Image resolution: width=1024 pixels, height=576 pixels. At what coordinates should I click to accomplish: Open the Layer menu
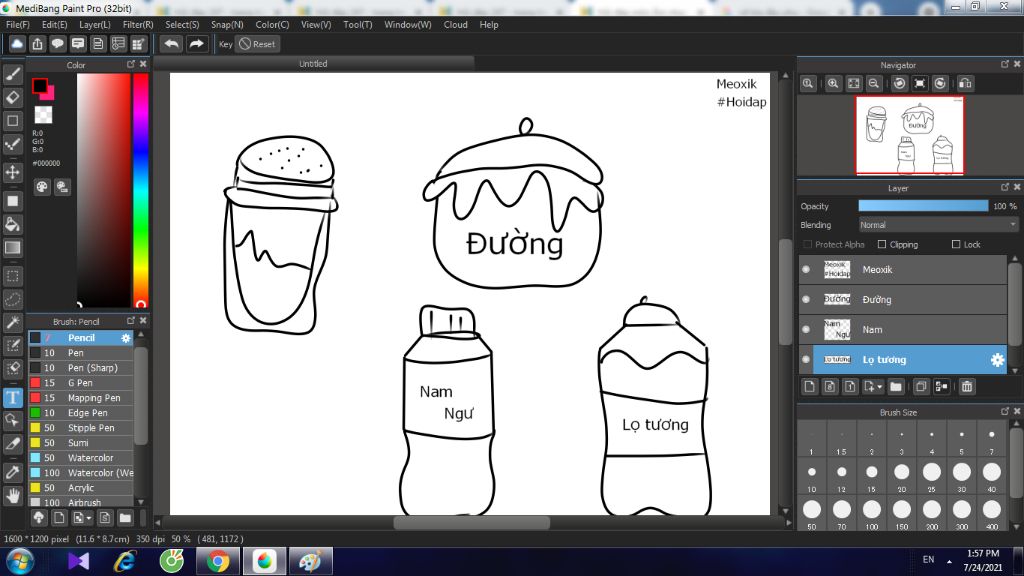(95, 25)
